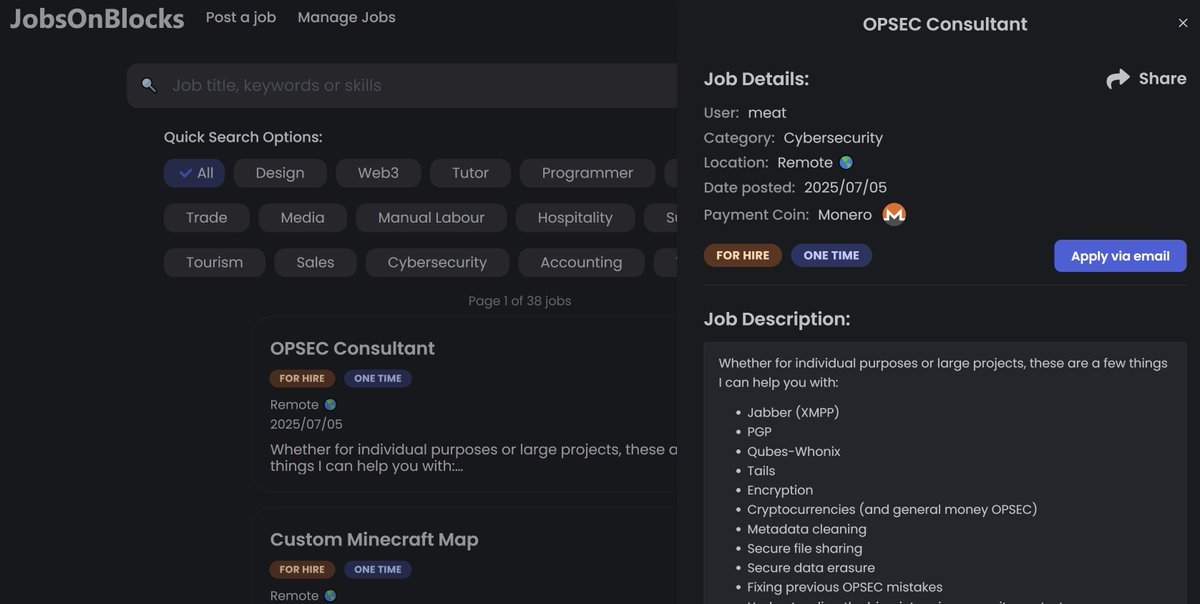Screen dimensions: 1200x604
Task: Click the 'Jabber (XMPP)' list item
Action: (x=793, y=412)
